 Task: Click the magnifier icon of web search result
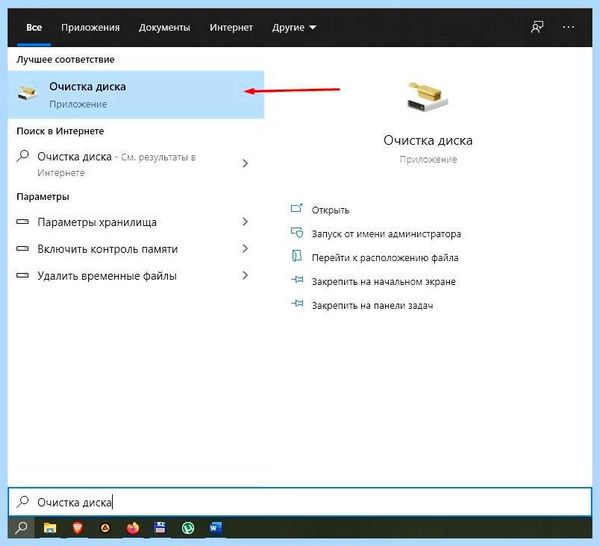point(23,156)
